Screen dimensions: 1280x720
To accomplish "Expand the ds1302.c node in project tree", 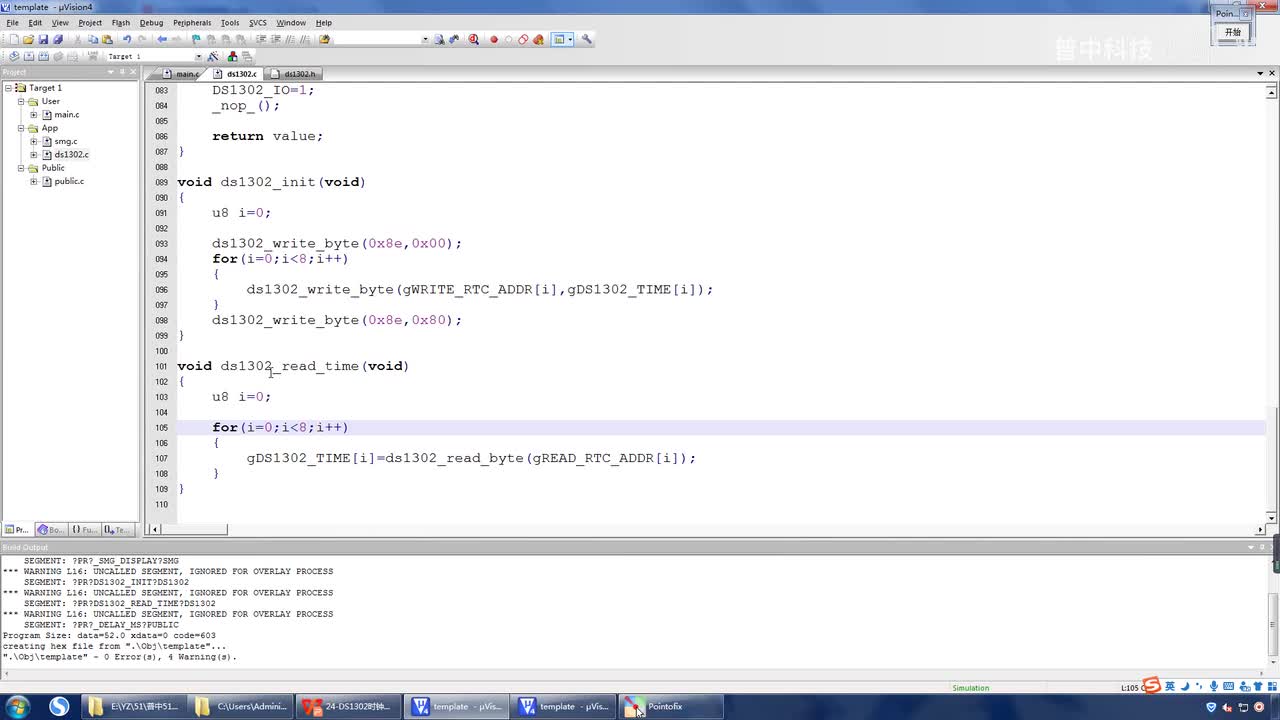I will [34, 155].
